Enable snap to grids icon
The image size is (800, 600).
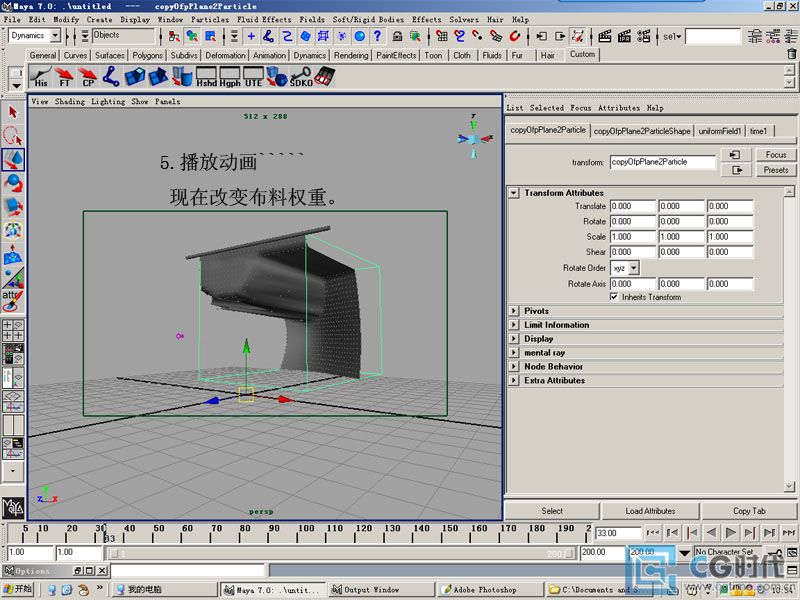(x=442, y=36)
